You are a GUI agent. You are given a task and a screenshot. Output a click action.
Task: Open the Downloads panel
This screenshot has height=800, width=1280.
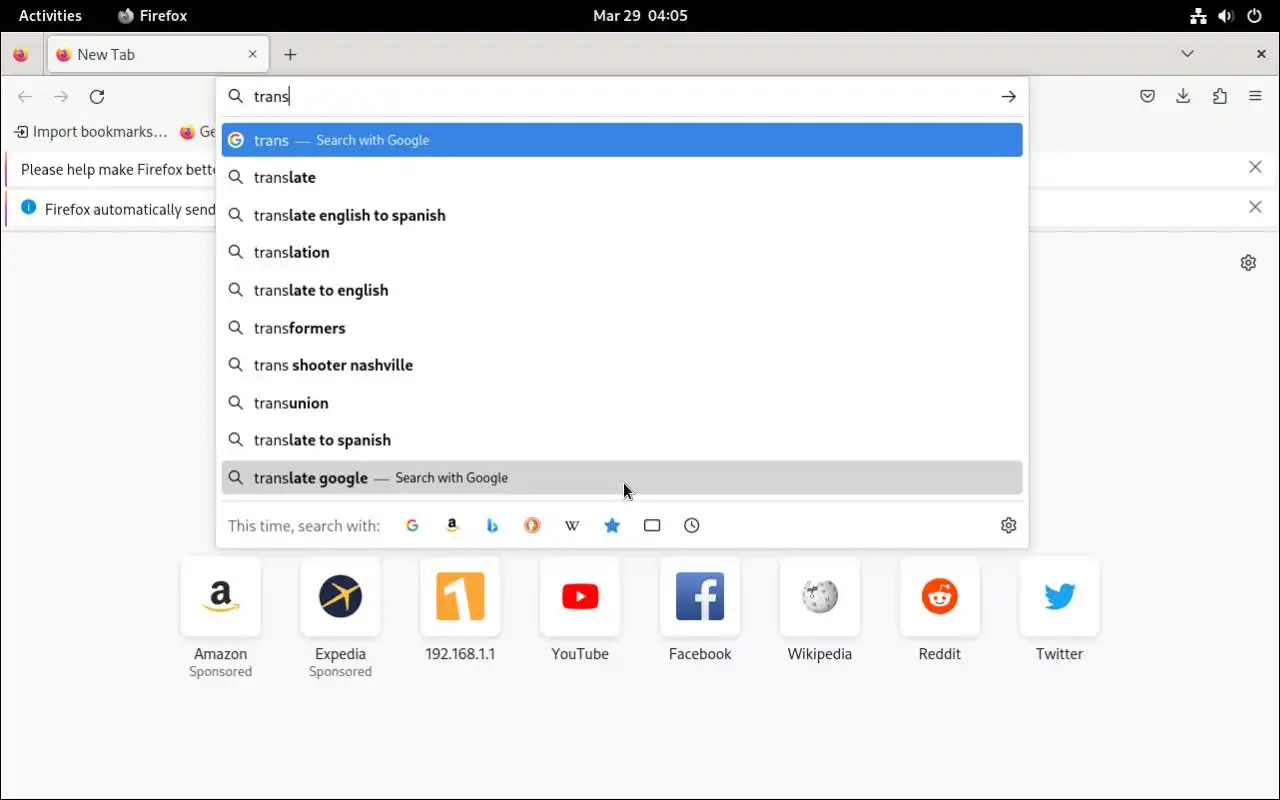click(1183, 96)
